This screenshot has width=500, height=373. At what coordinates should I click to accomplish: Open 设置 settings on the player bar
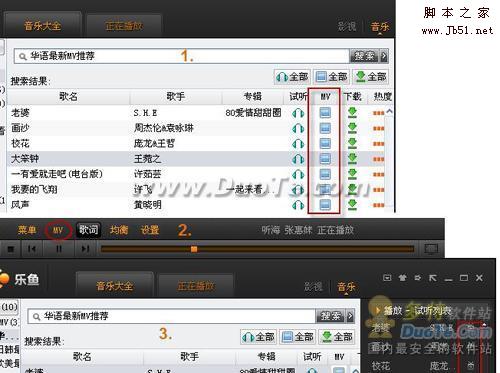click(x=150, y=230)
